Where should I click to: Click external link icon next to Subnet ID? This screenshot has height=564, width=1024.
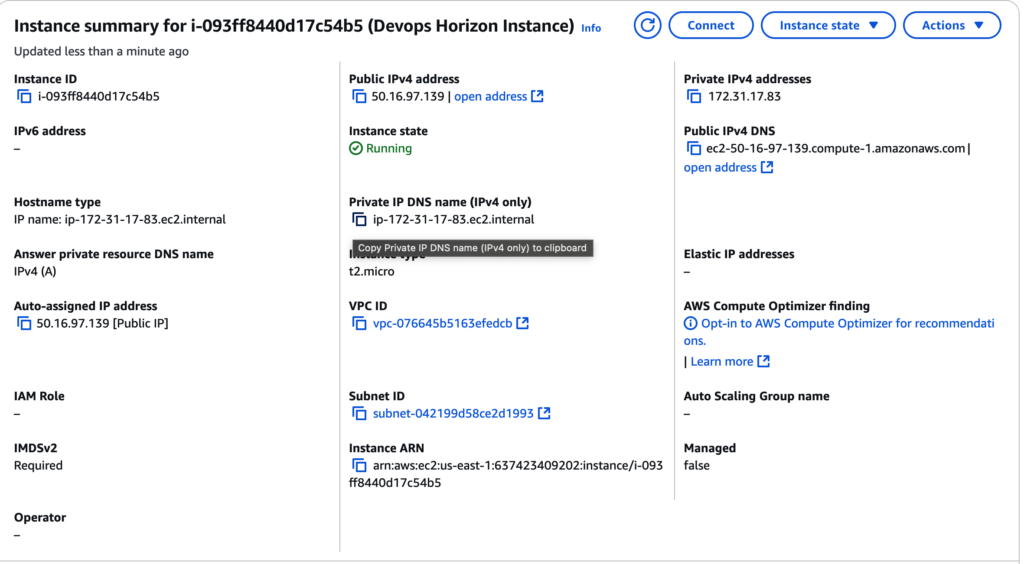coord(544,413)
